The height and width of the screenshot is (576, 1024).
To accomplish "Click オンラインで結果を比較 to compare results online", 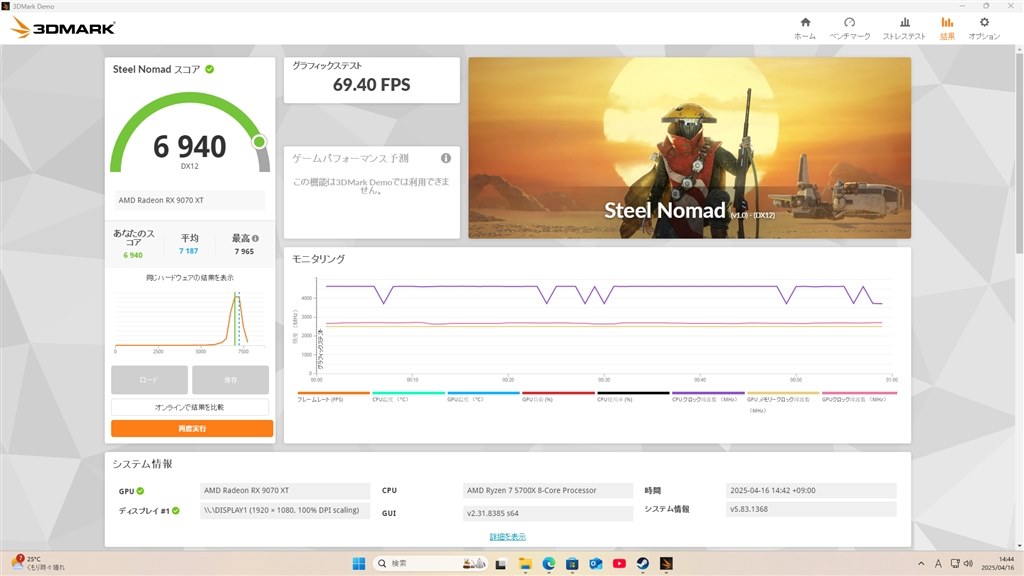I will pyautogui.click(x=189, y=405).
